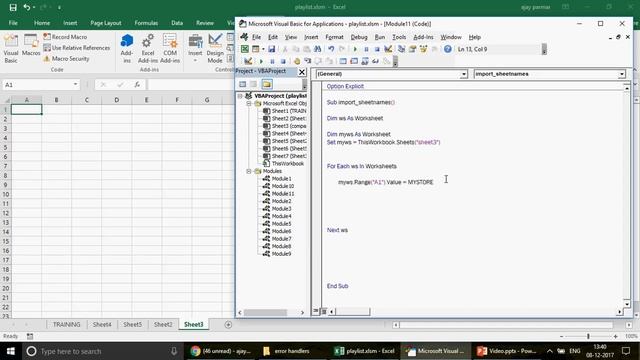Open the Run menu in VBA editor
The height and width of the screenshot is (360, 640).
[380, 37]
